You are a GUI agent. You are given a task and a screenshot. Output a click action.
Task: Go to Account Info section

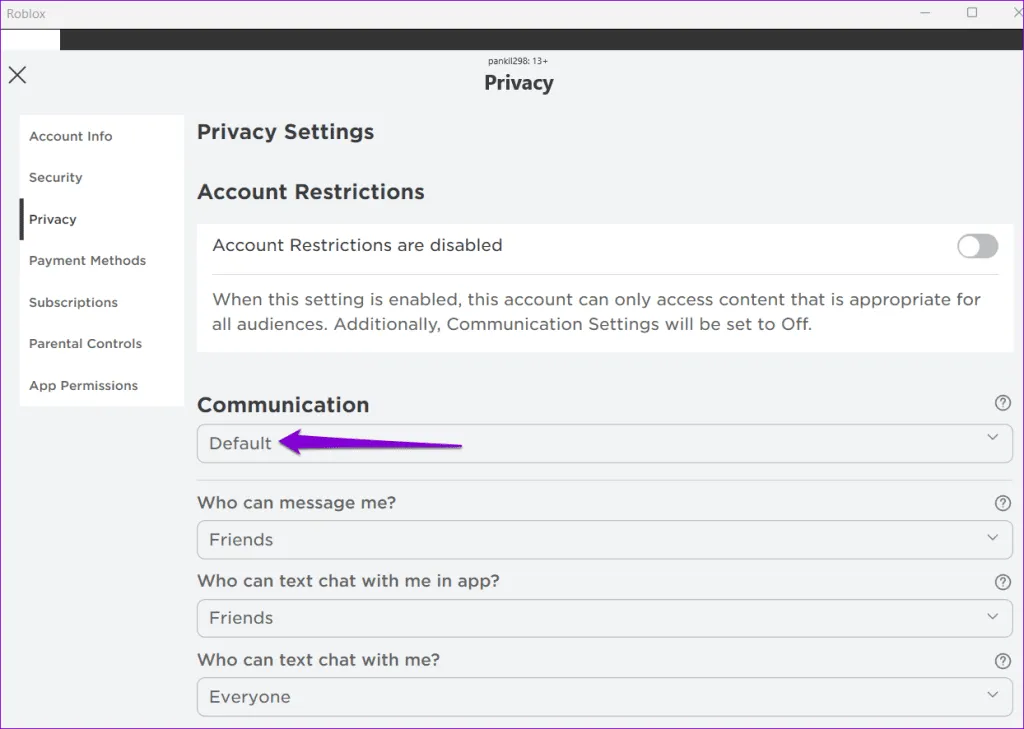(71, 136)
